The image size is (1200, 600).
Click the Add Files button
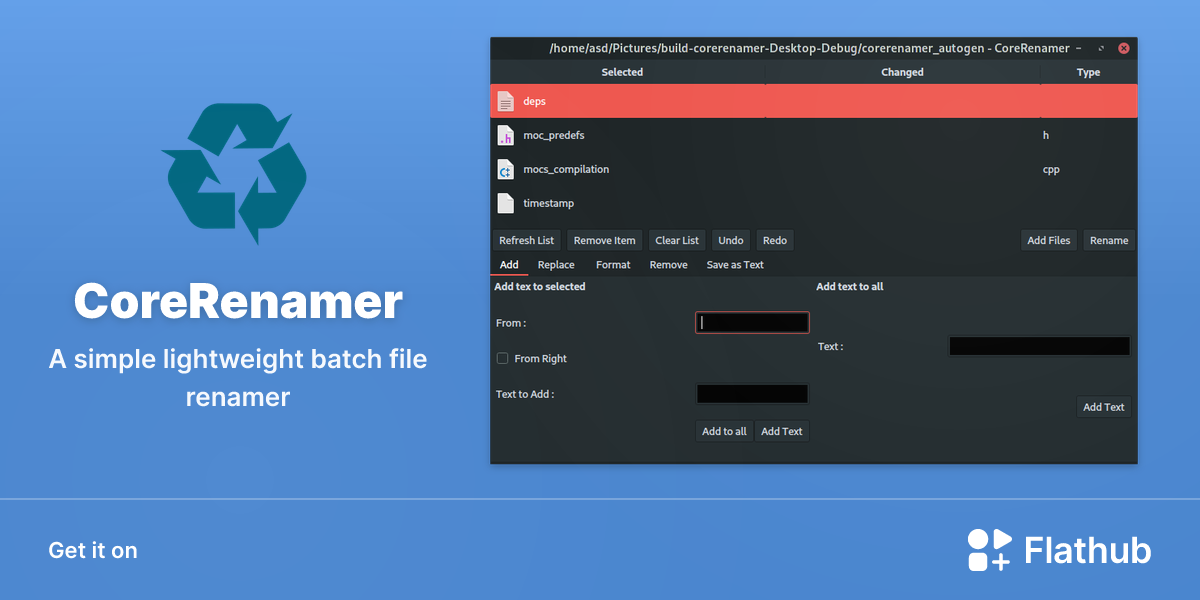pyautogui.click(x=1049, y=240)
